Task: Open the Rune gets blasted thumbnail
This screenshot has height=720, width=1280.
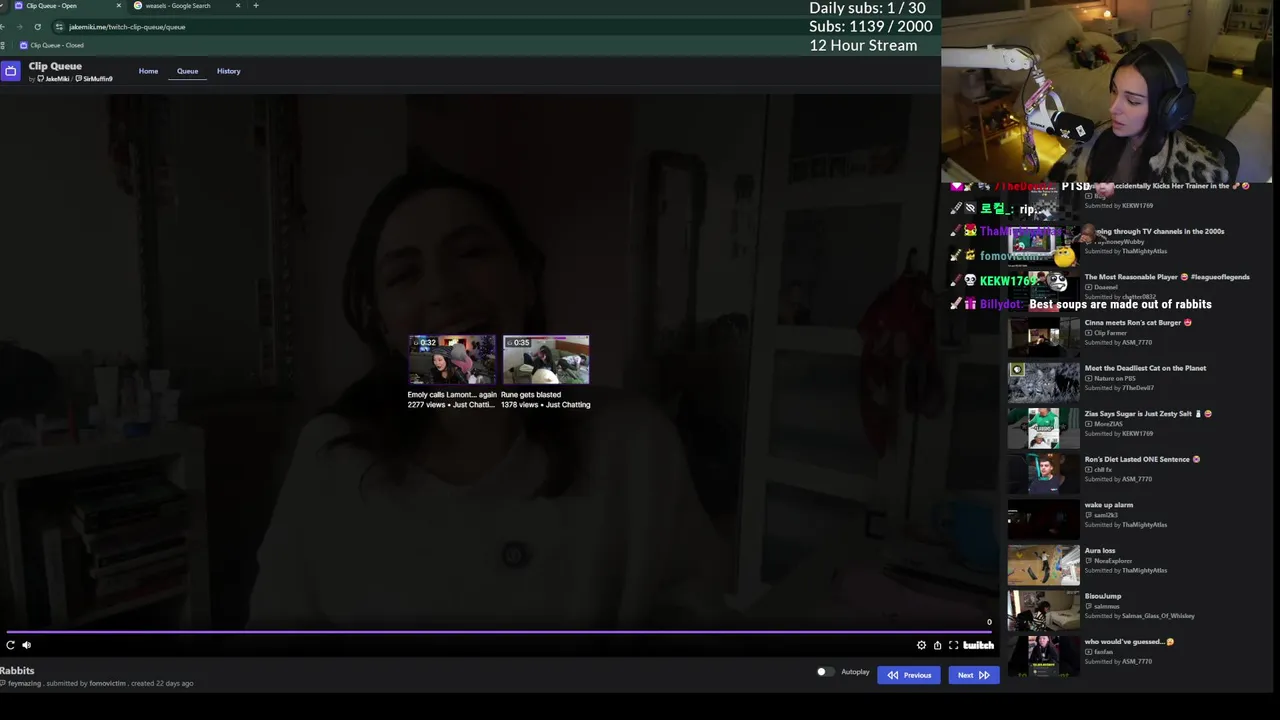Action: coord(546,360)
